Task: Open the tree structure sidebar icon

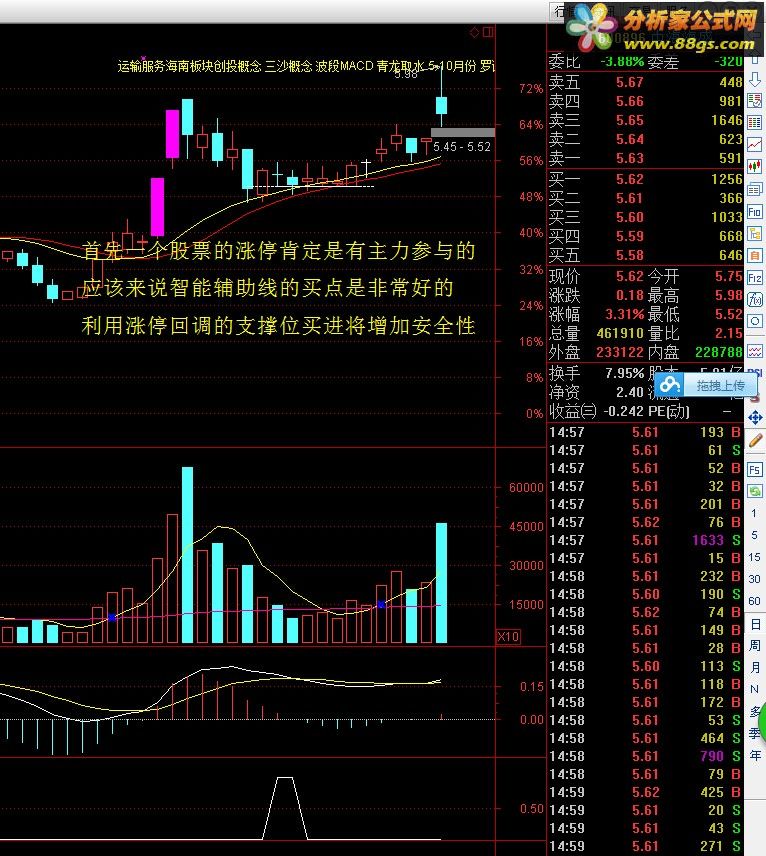Action: 755,234
